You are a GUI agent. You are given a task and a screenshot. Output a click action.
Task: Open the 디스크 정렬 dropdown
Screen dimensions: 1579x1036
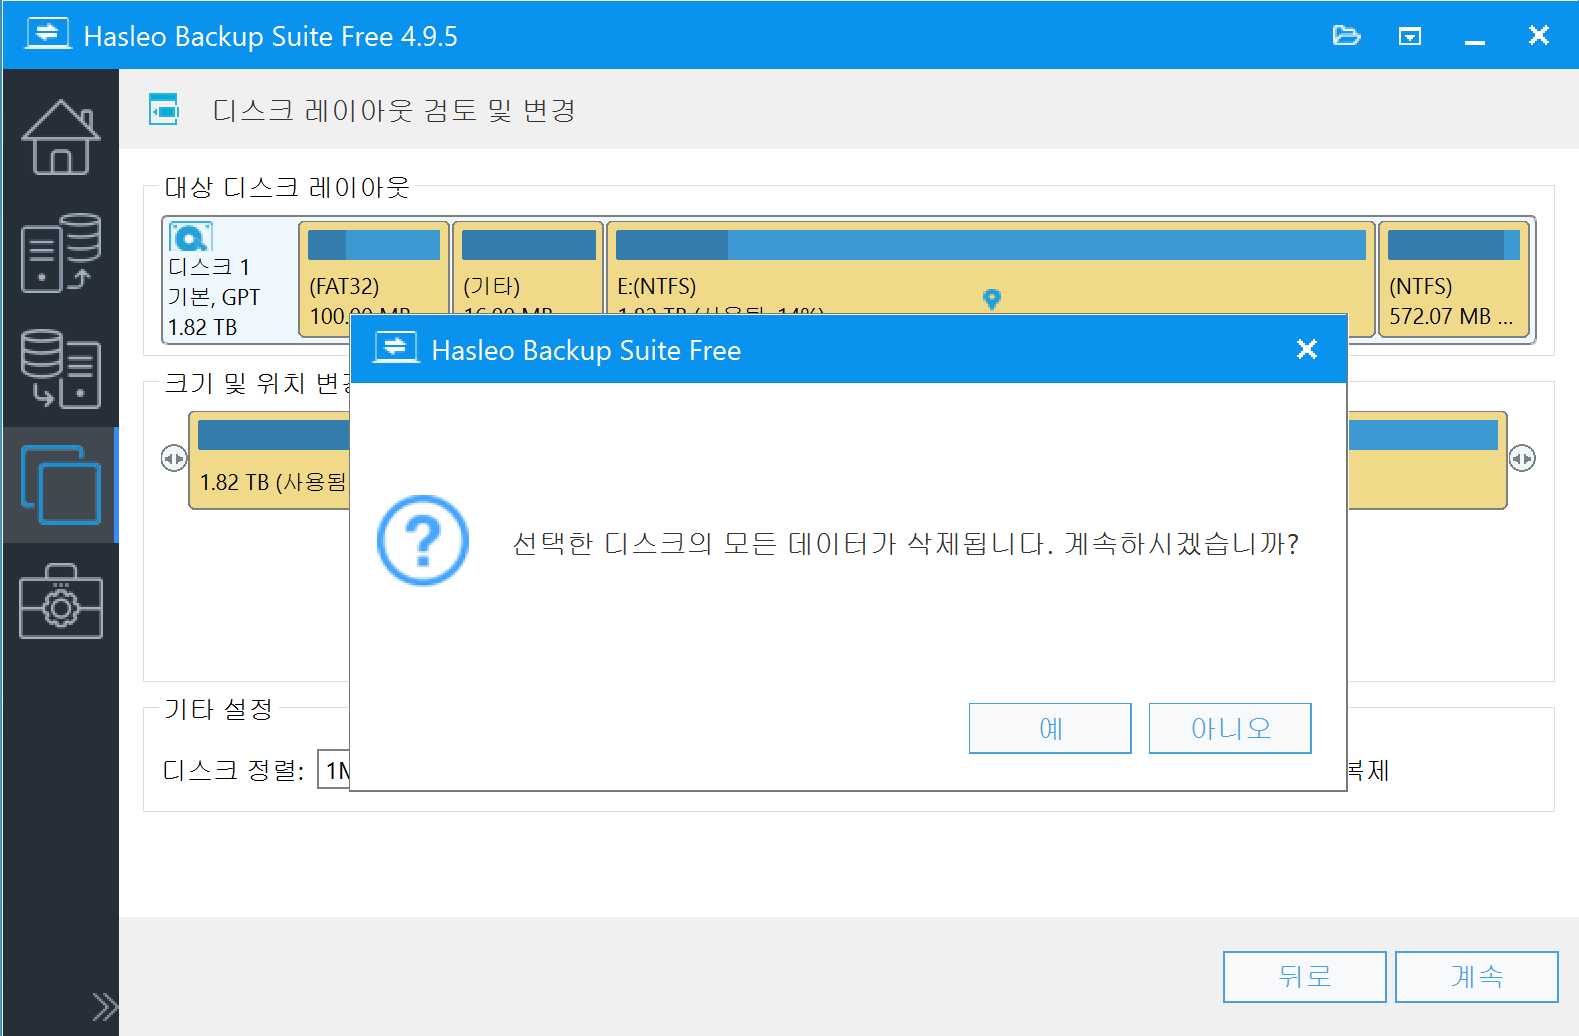(x=334, y=769)
